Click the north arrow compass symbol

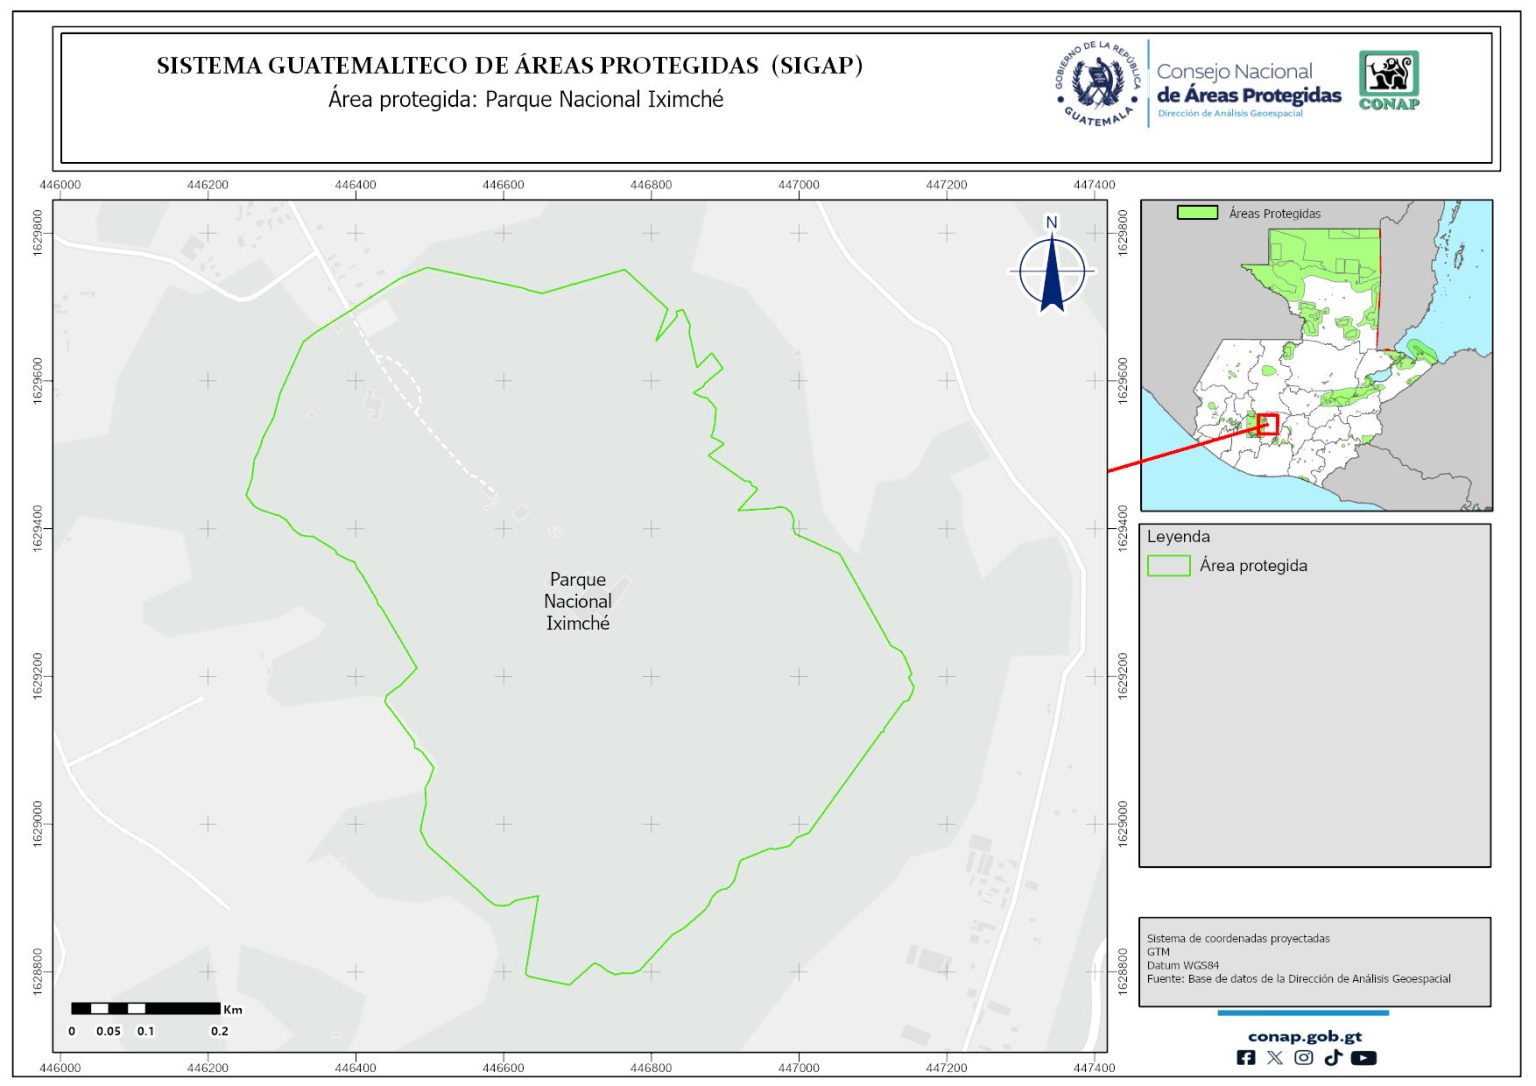(x=1052, y=269)
